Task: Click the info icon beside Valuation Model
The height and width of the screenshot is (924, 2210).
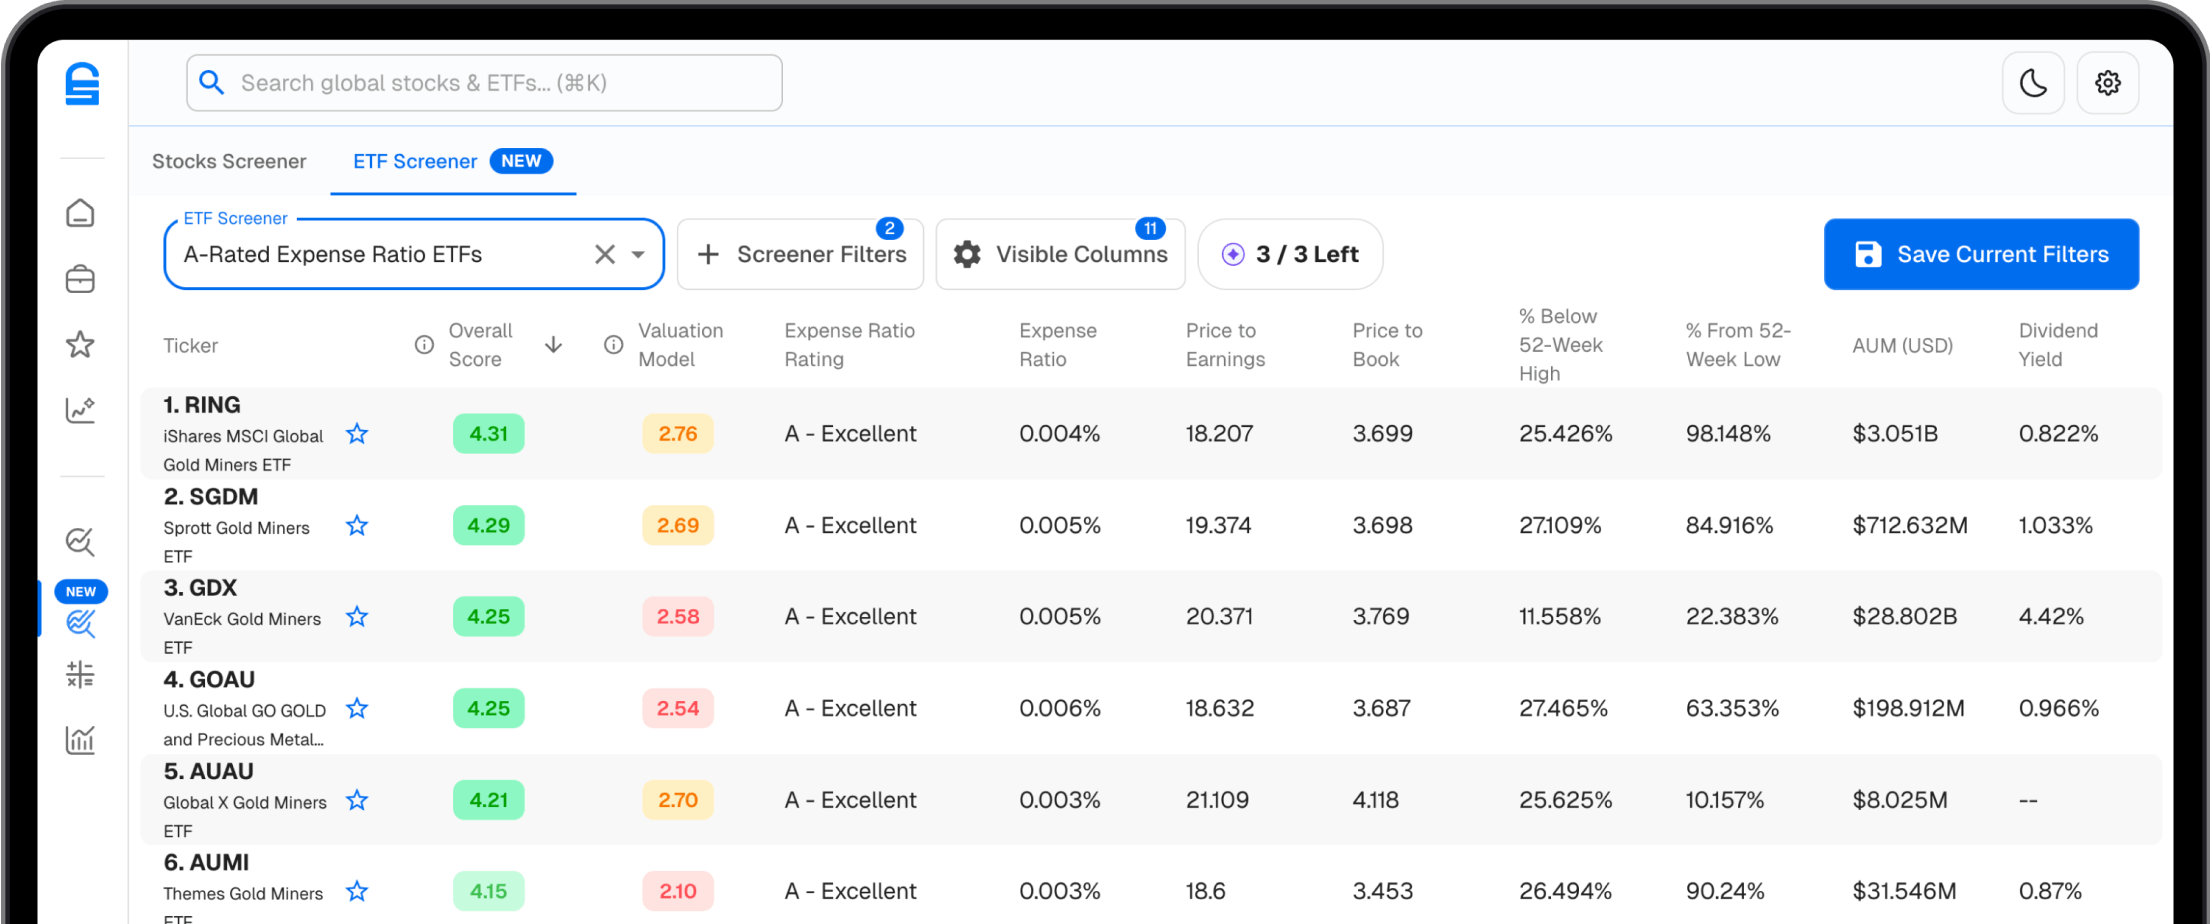Action: 614,345
